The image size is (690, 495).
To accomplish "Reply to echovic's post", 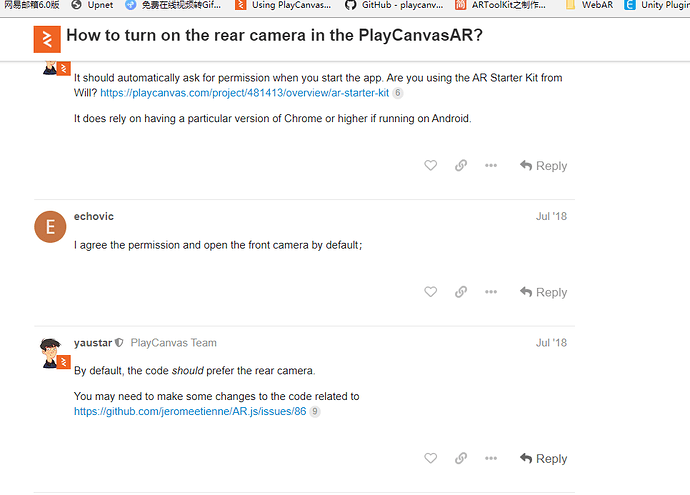I will [x=543, y=292].
